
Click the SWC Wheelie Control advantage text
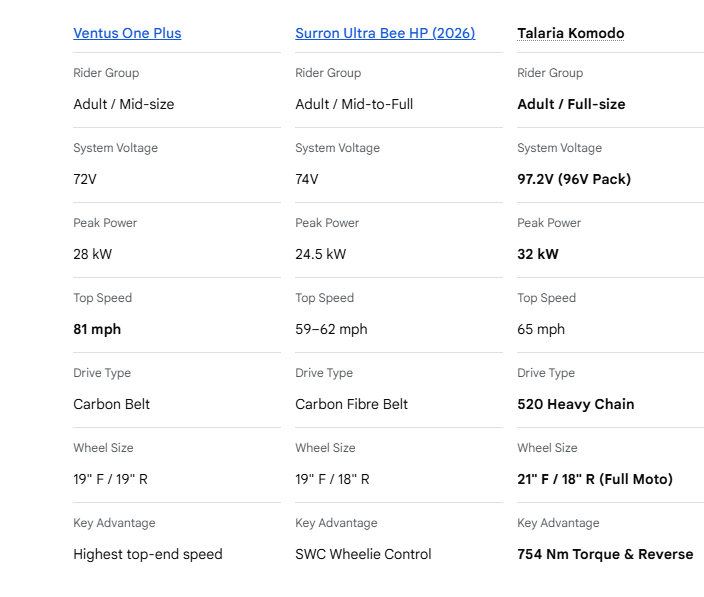point(363,554)
